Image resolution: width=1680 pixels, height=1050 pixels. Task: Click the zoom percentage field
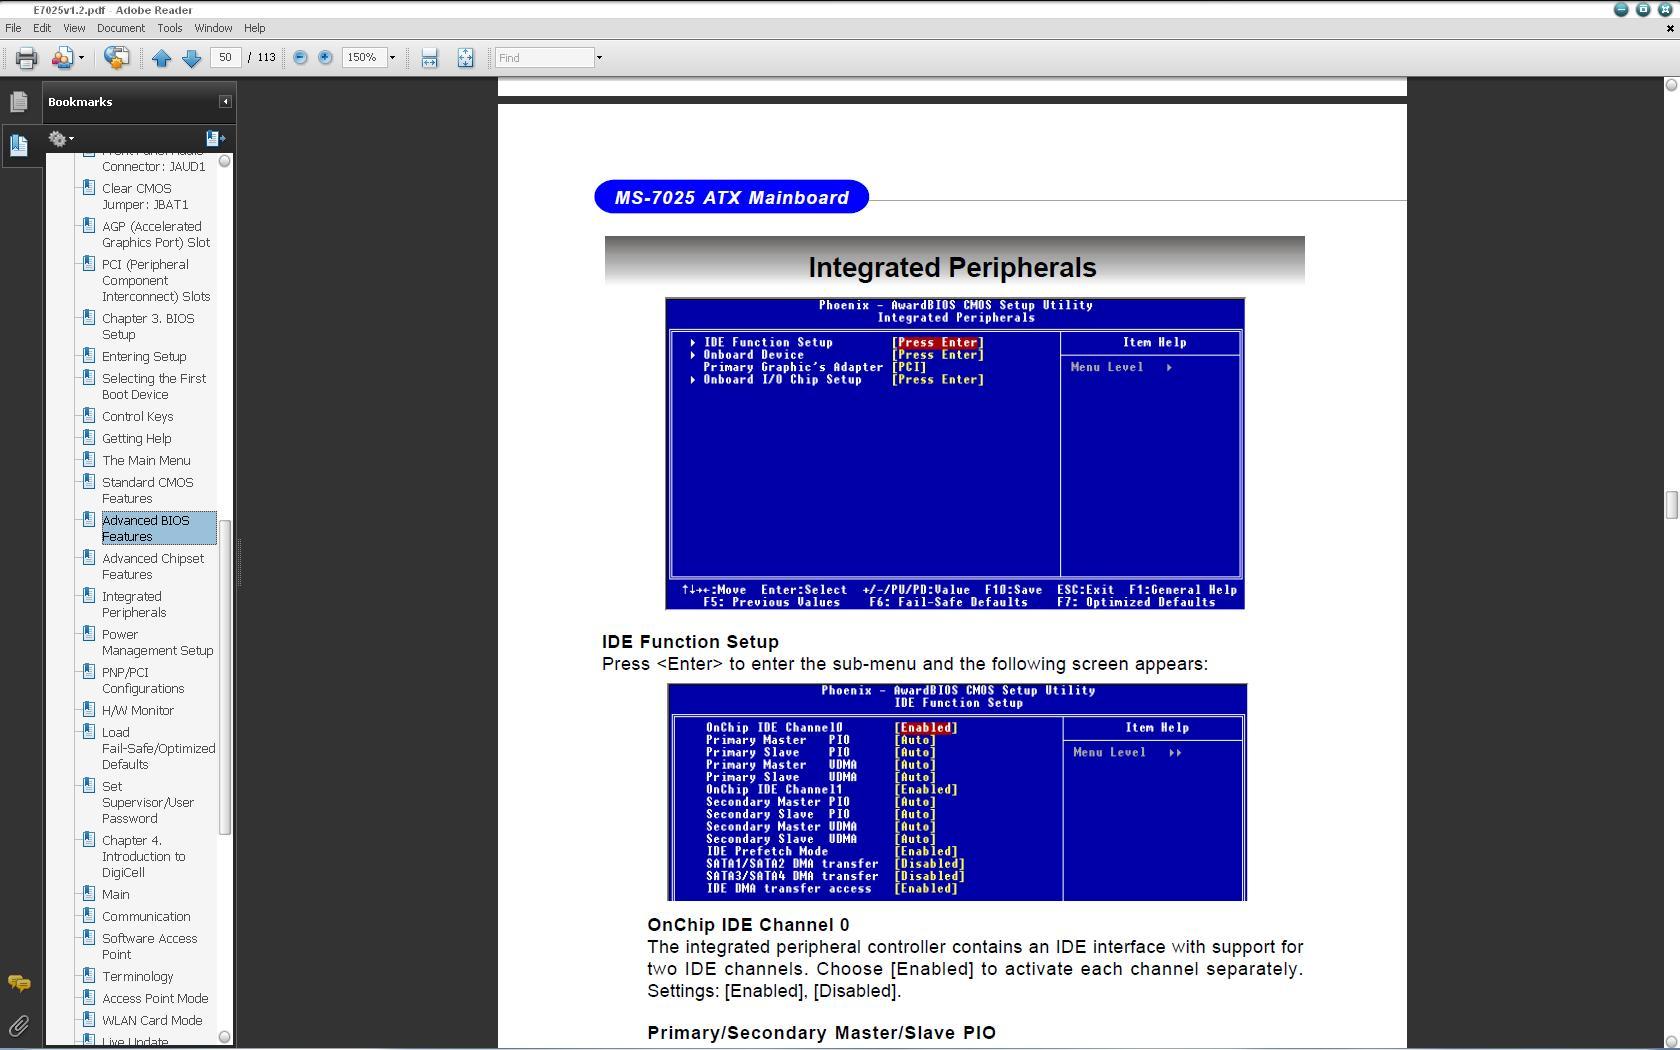[364, 58]
